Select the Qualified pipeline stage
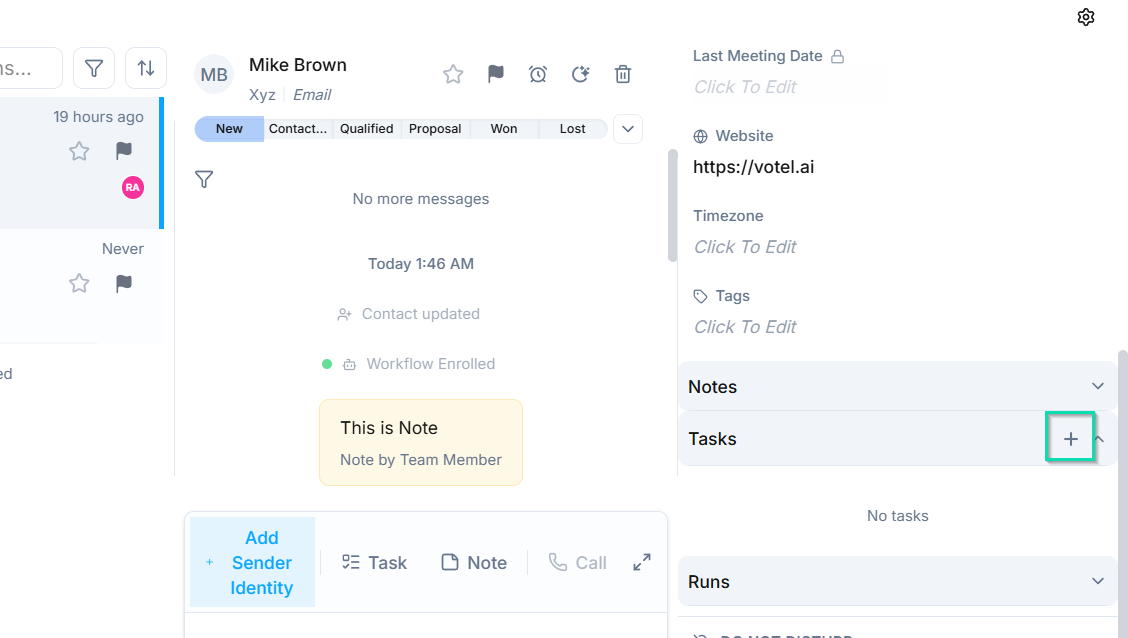The image size is (1128, 638). click(366, 128)
